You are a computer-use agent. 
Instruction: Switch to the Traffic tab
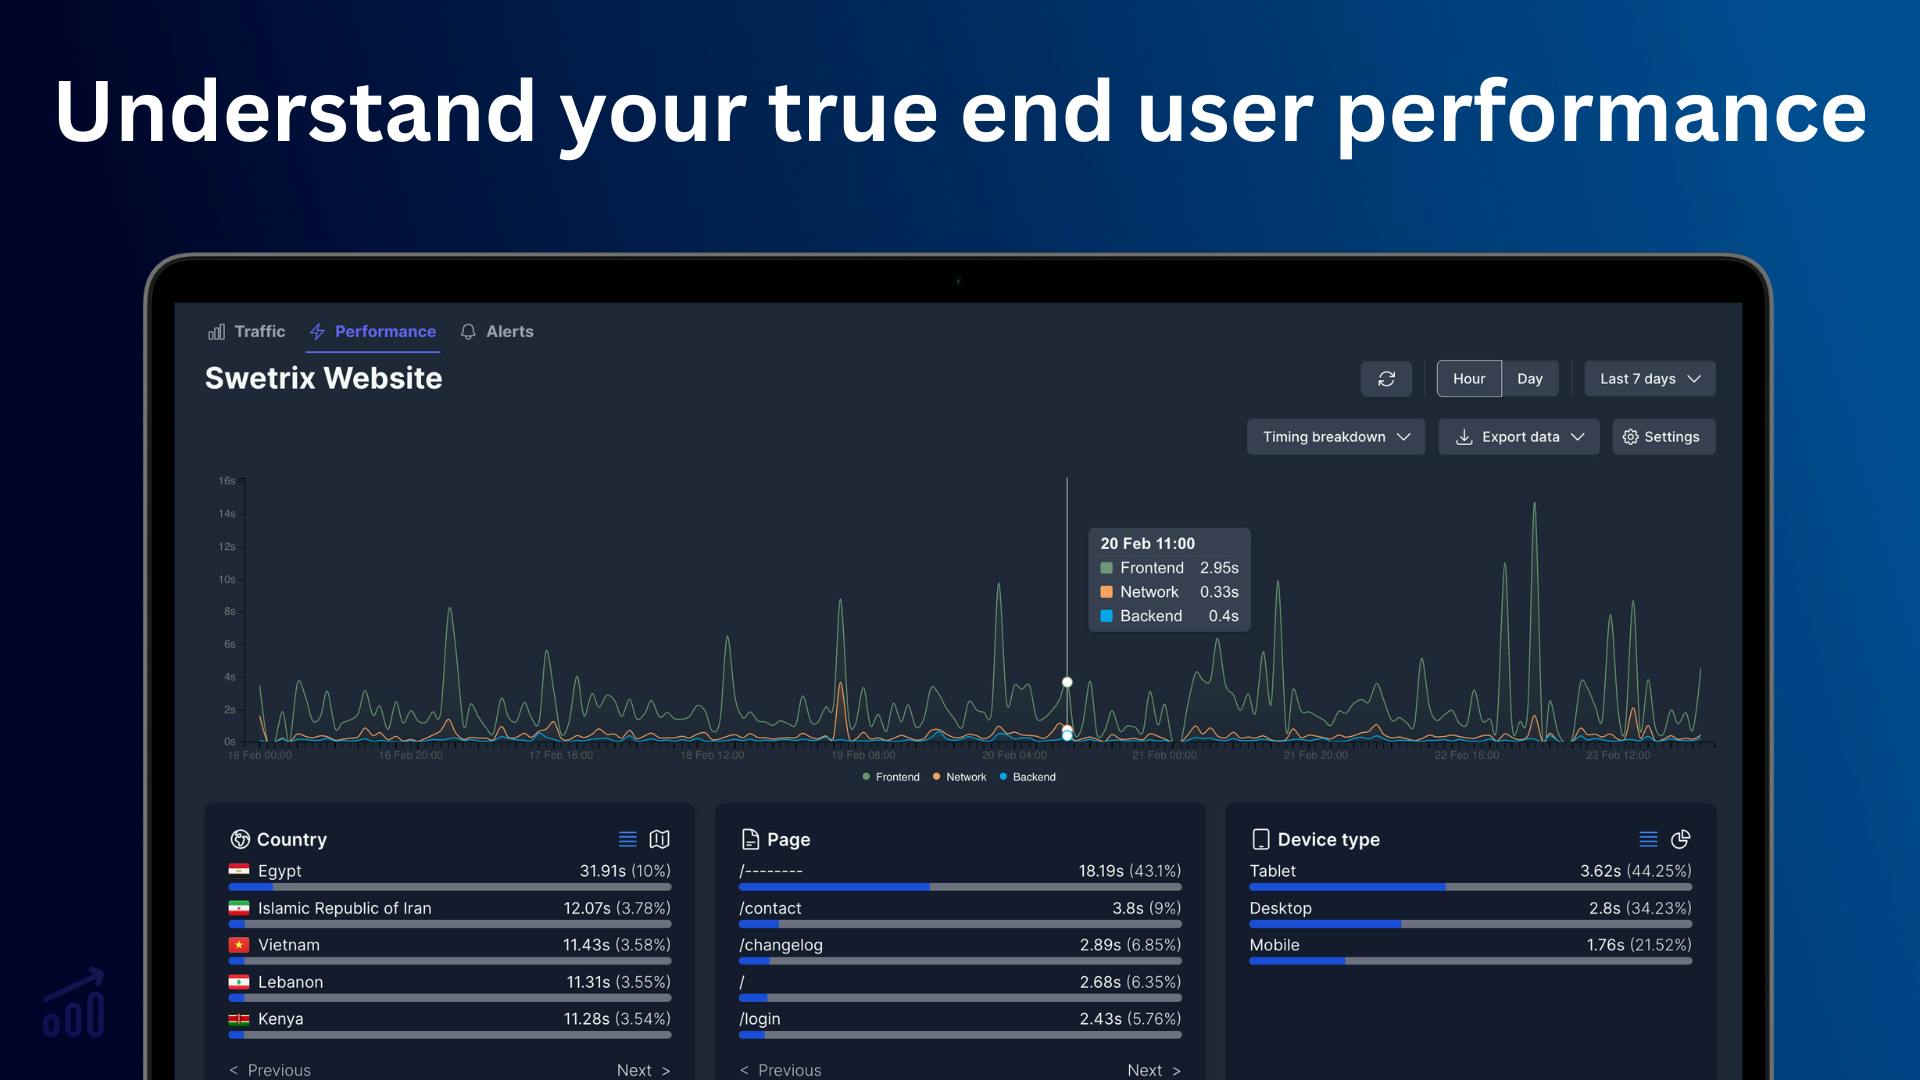[x=258, y=331]
